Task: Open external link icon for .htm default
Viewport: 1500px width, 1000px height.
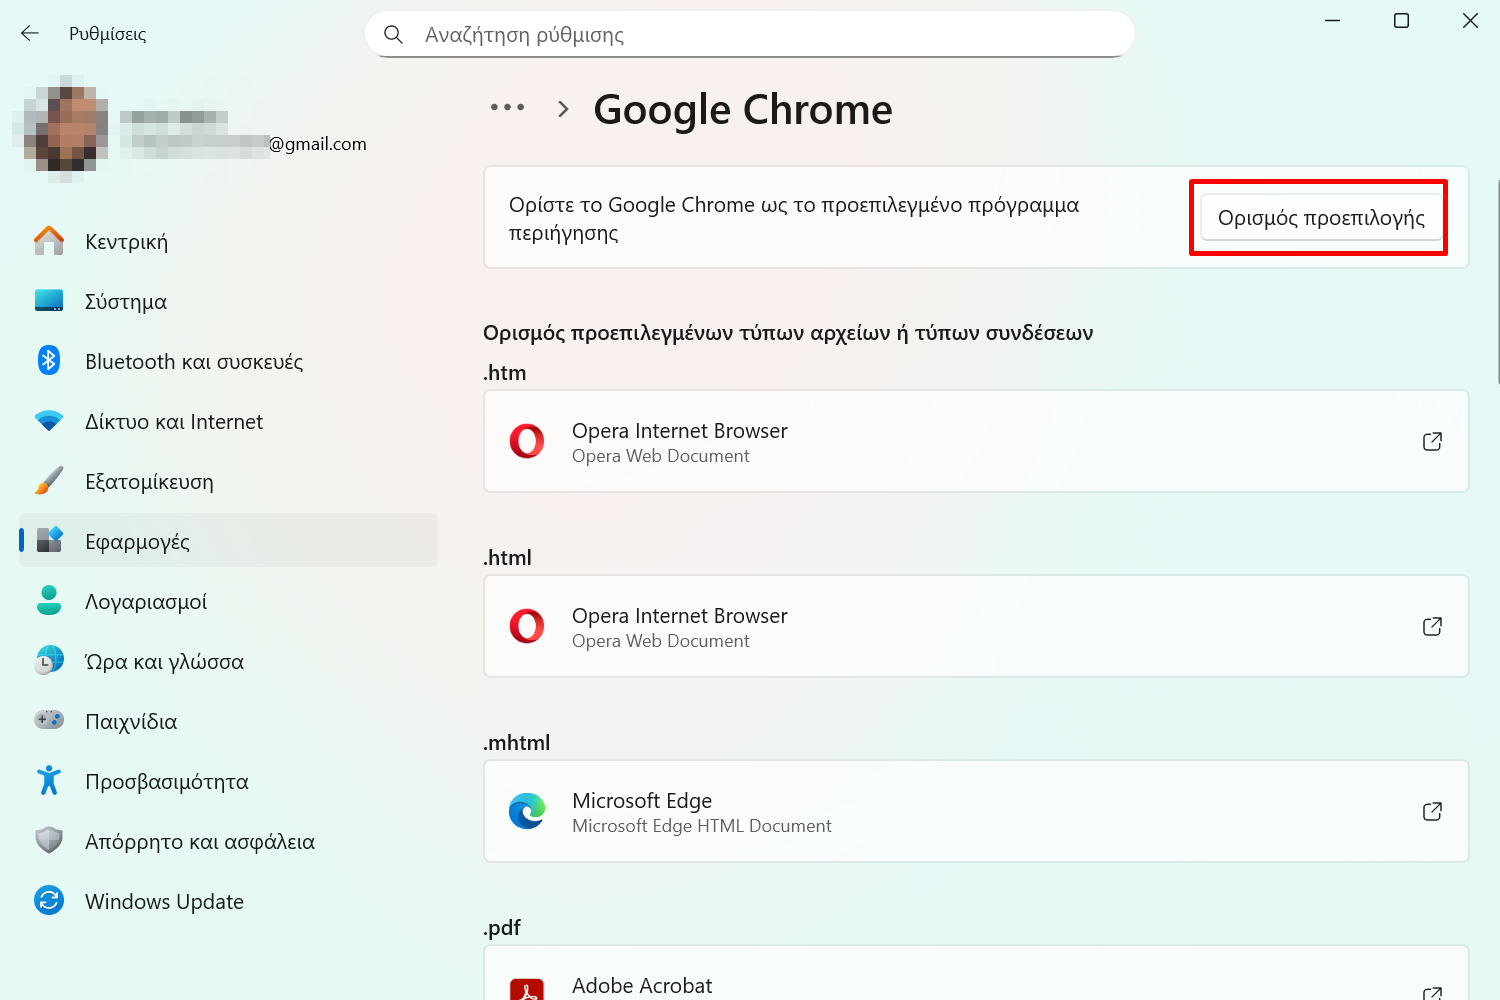Action: tap(1432, 441)
